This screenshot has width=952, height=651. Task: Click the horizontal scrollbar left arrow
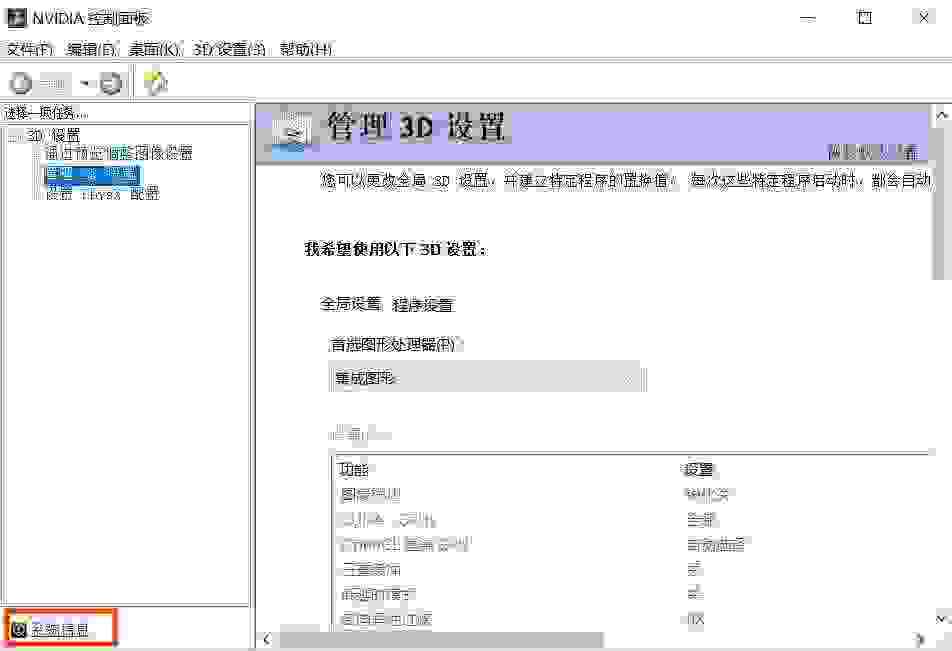click(267, 639)
